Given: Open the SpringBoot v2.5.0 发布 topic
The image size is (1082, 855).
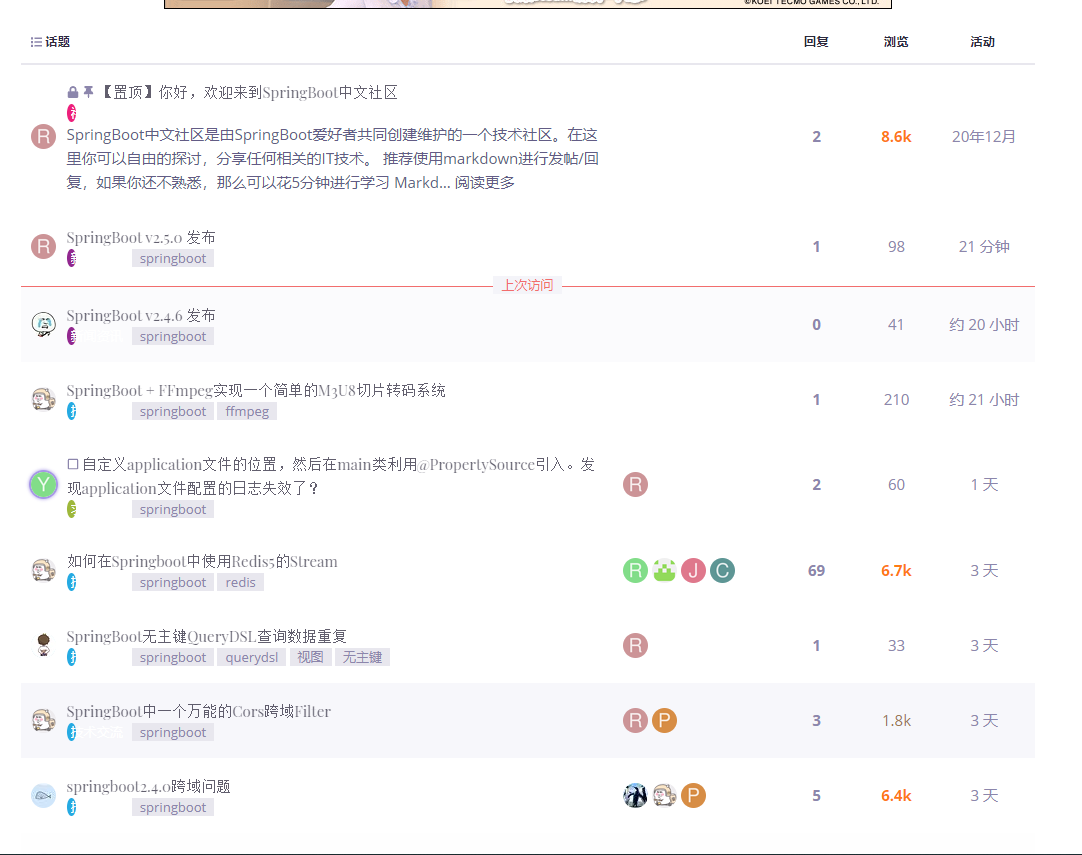Looking at the screenshot, I should [x=141, y=237].
